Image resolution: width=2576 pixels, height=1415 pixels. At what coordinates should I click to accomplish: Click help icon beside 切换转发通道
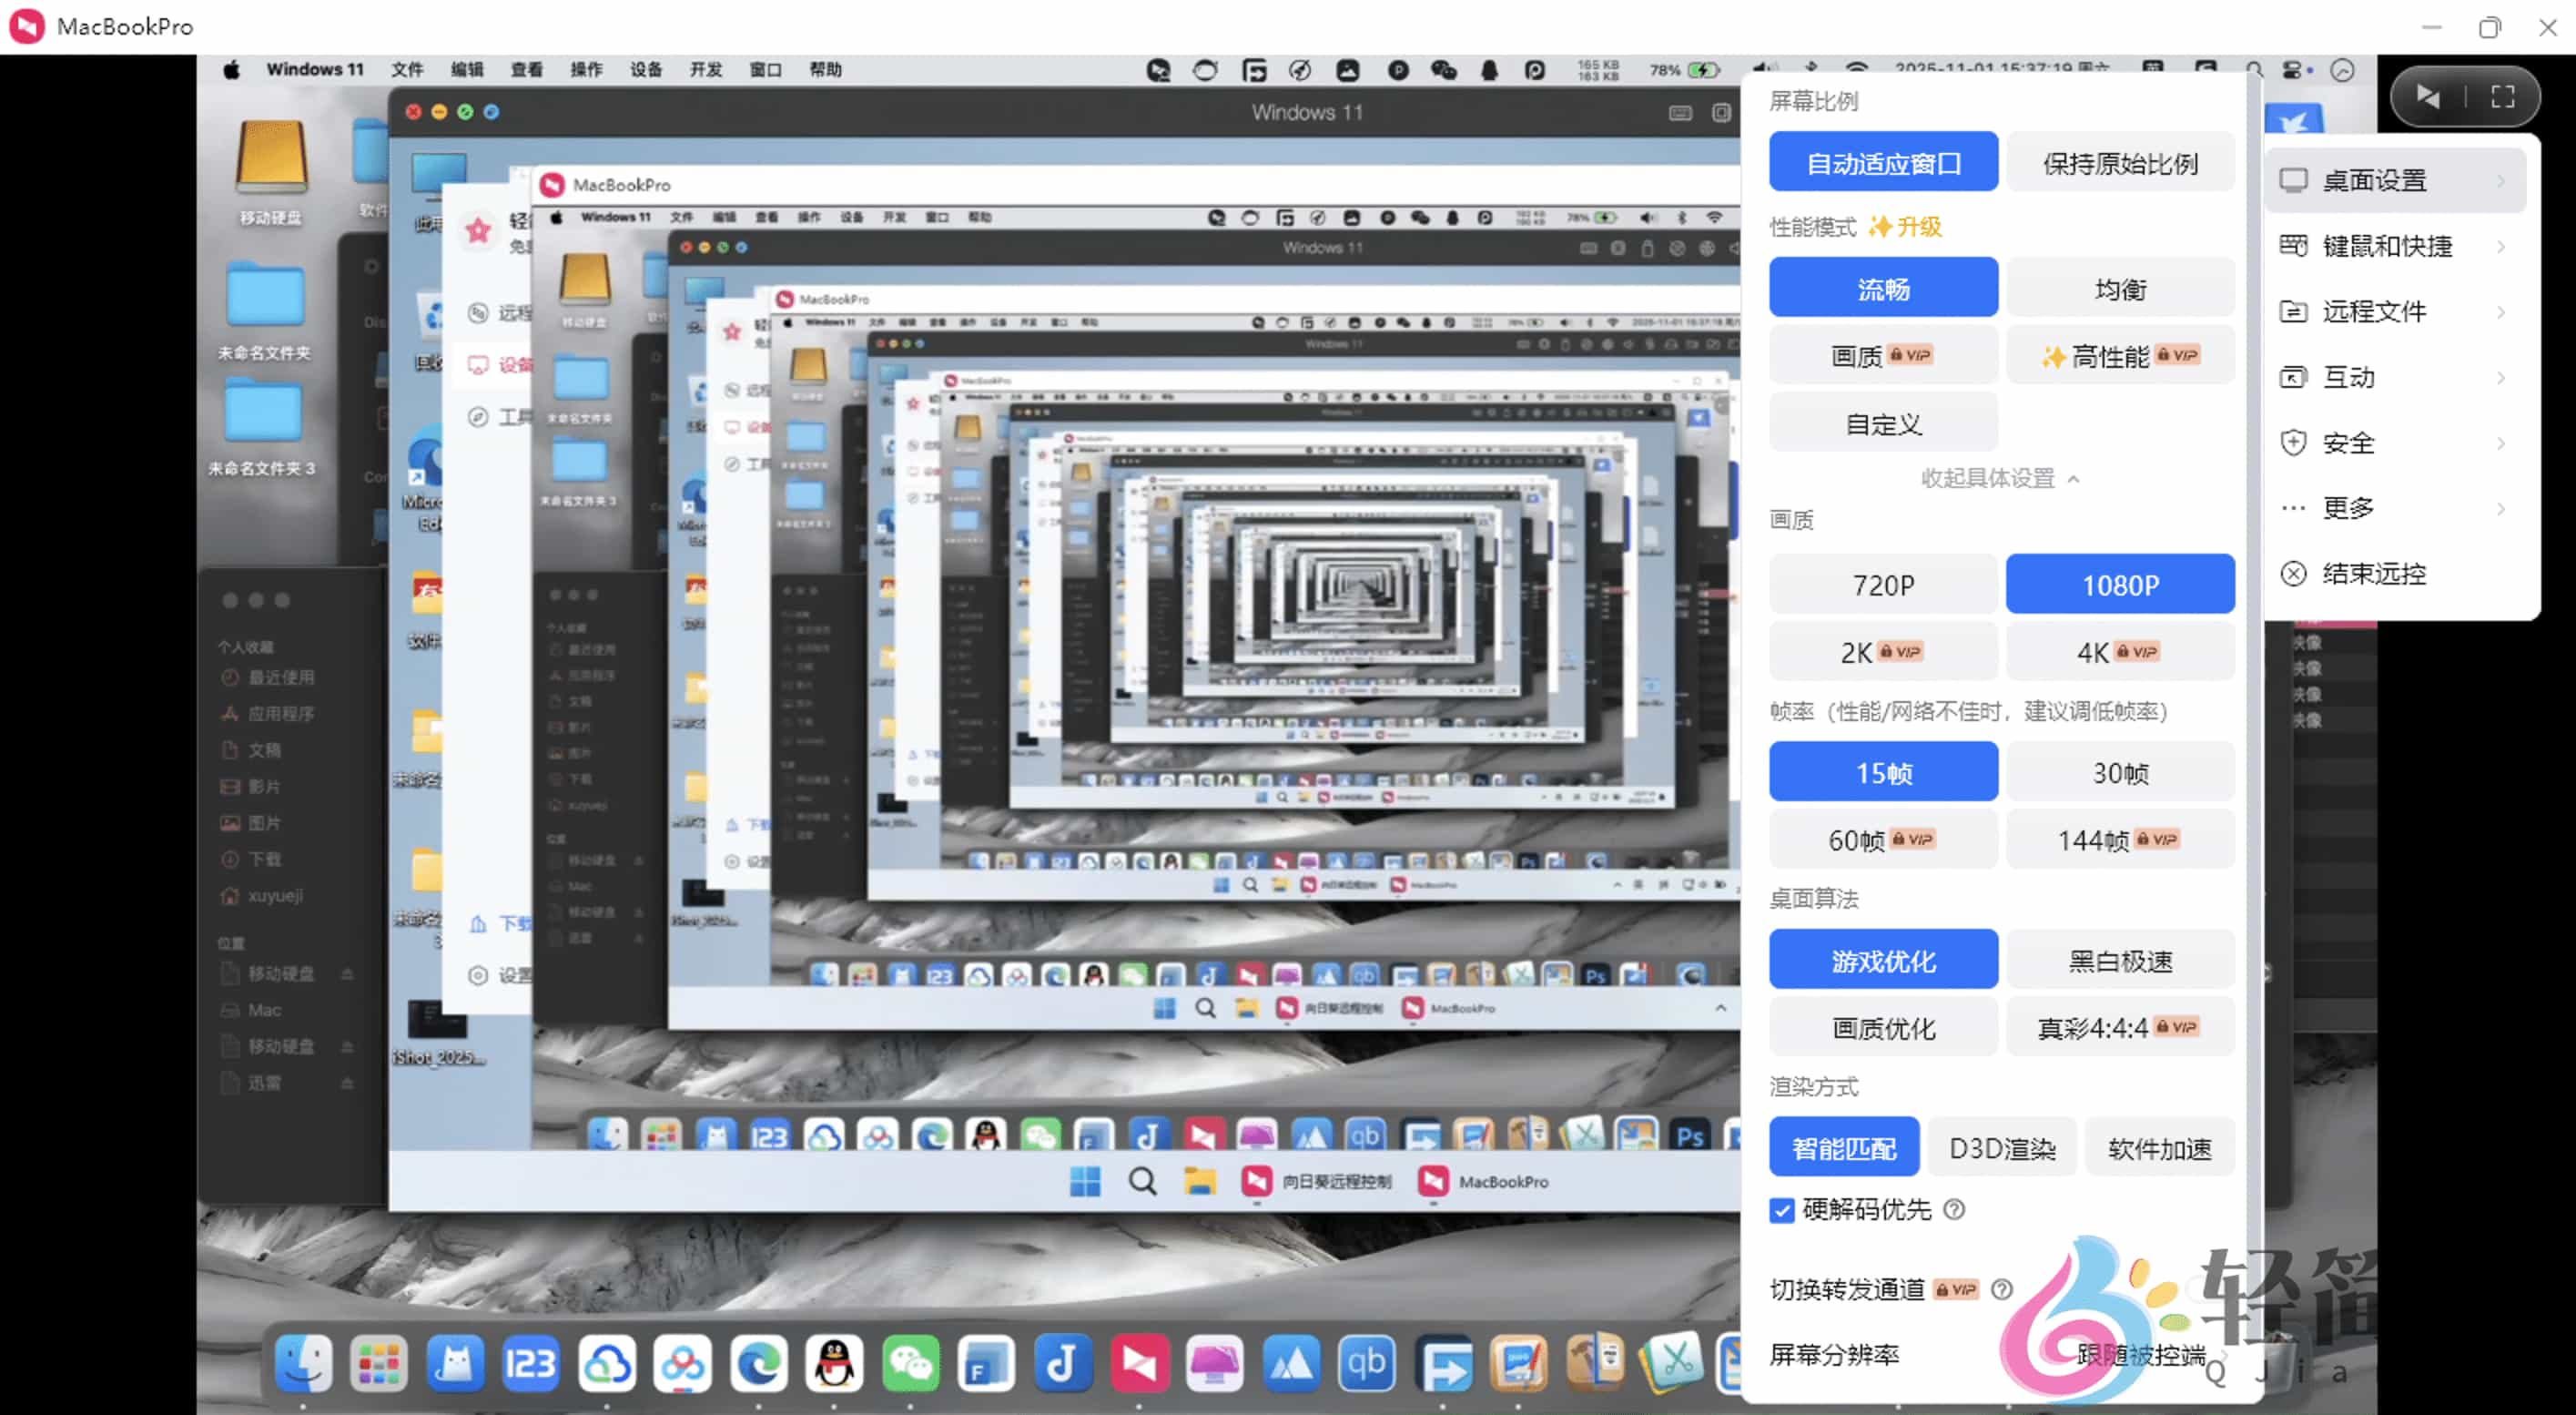point(2001,1289)
